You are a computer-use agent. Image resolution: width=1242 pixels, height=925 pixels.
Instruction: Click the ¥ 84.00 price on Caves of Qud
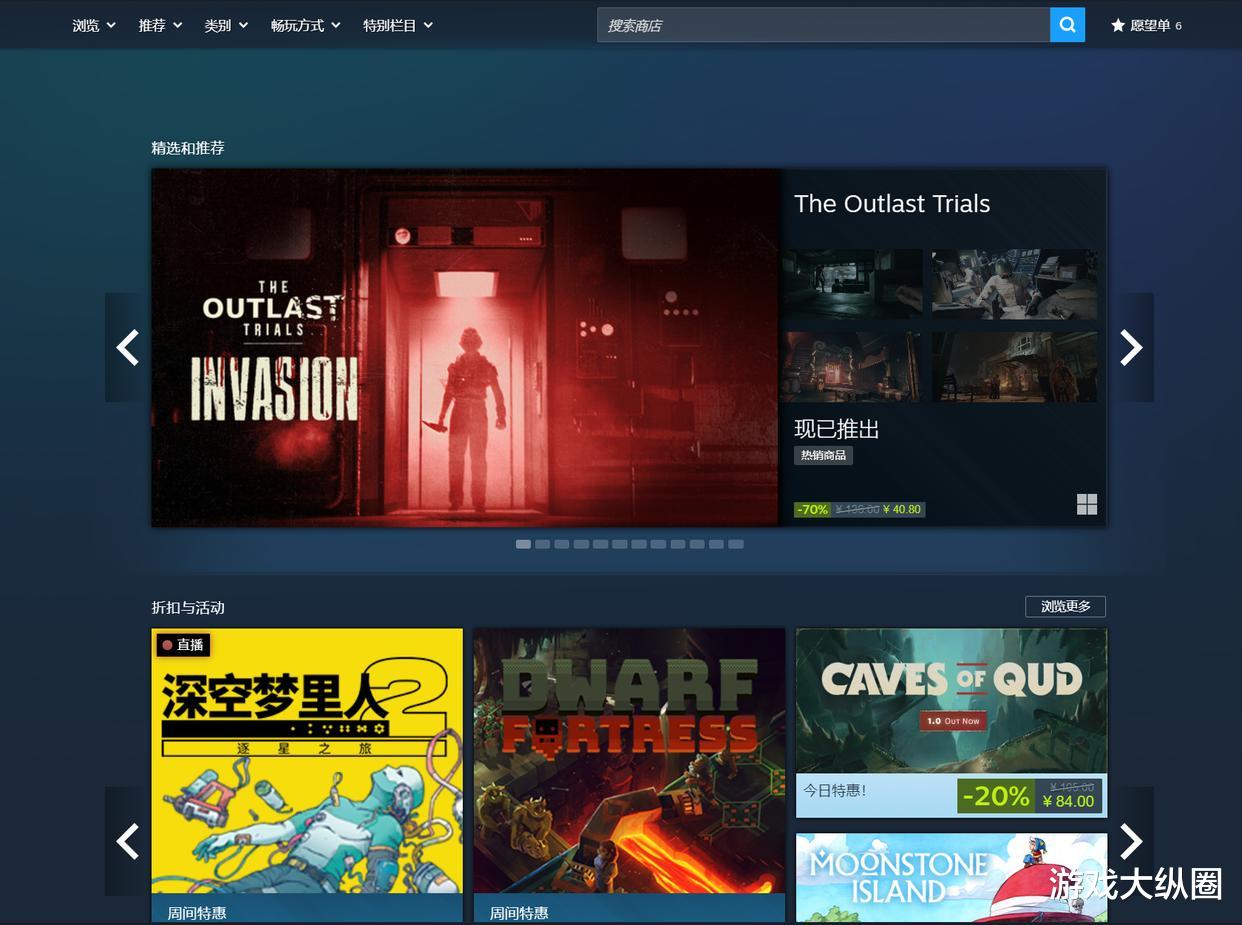click(x=1068, y=801)
